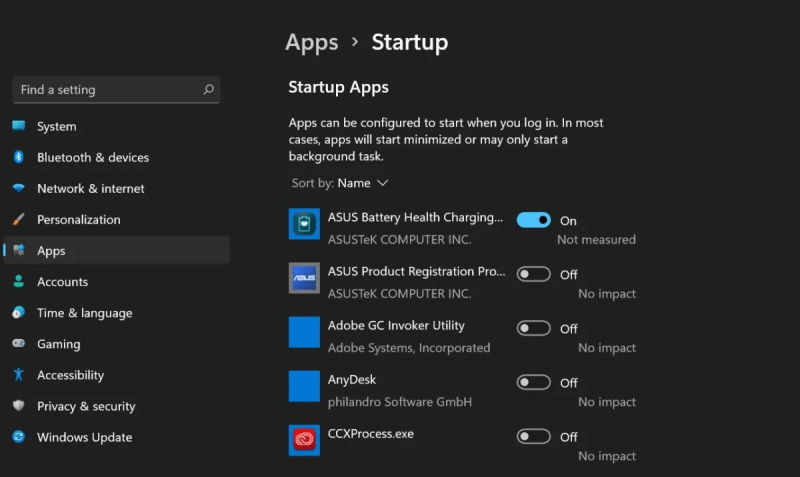Toggle CCXProcess.exe startup on

tap(534, 437)
